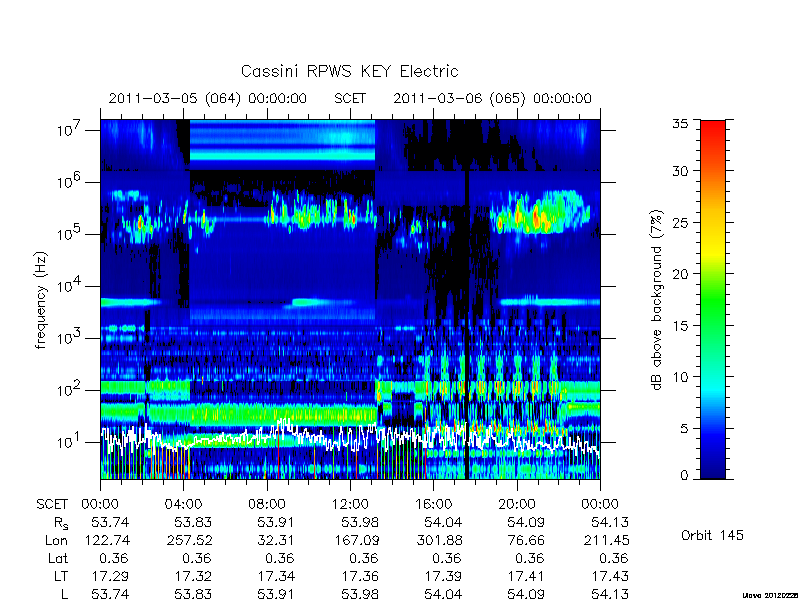
Task: Select longitude value 257.52
Action: coord(189,540)
